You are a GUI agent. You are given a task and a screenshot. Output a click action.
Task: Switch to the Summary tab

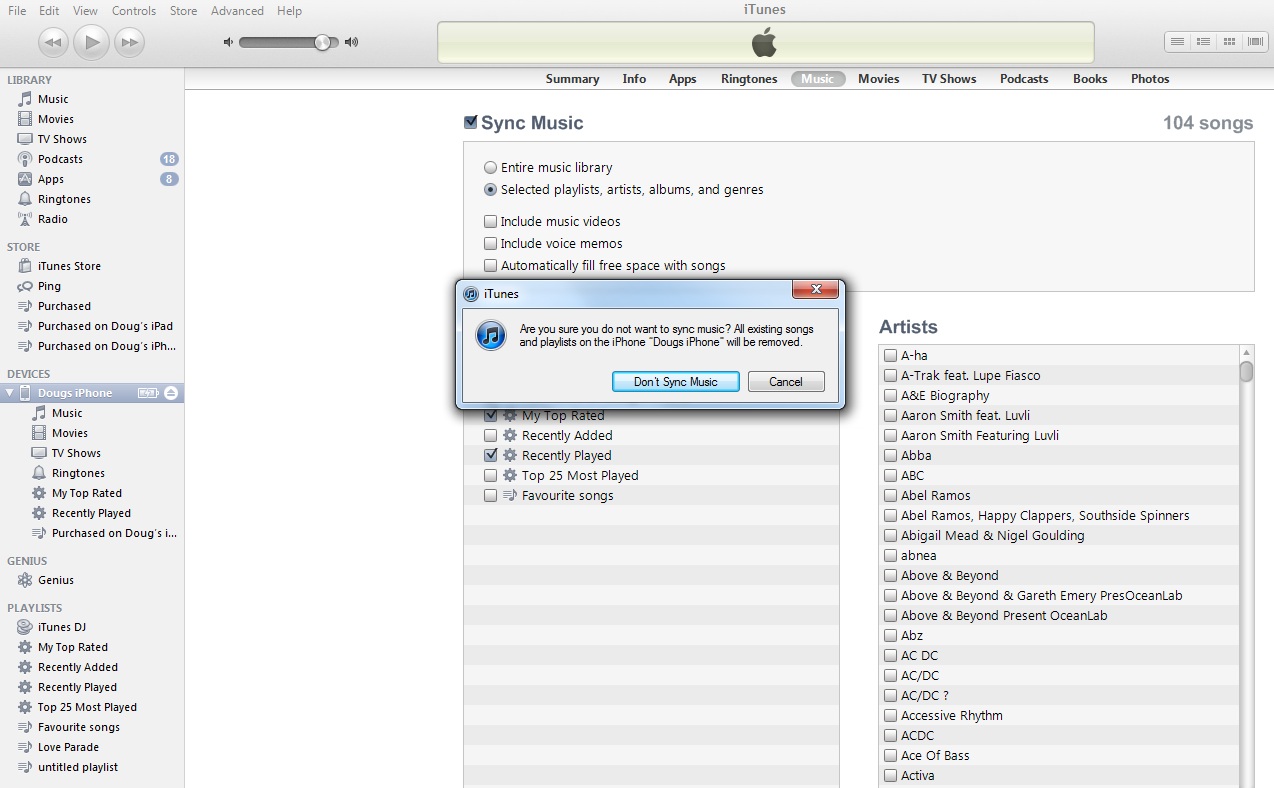pos(572,79)
